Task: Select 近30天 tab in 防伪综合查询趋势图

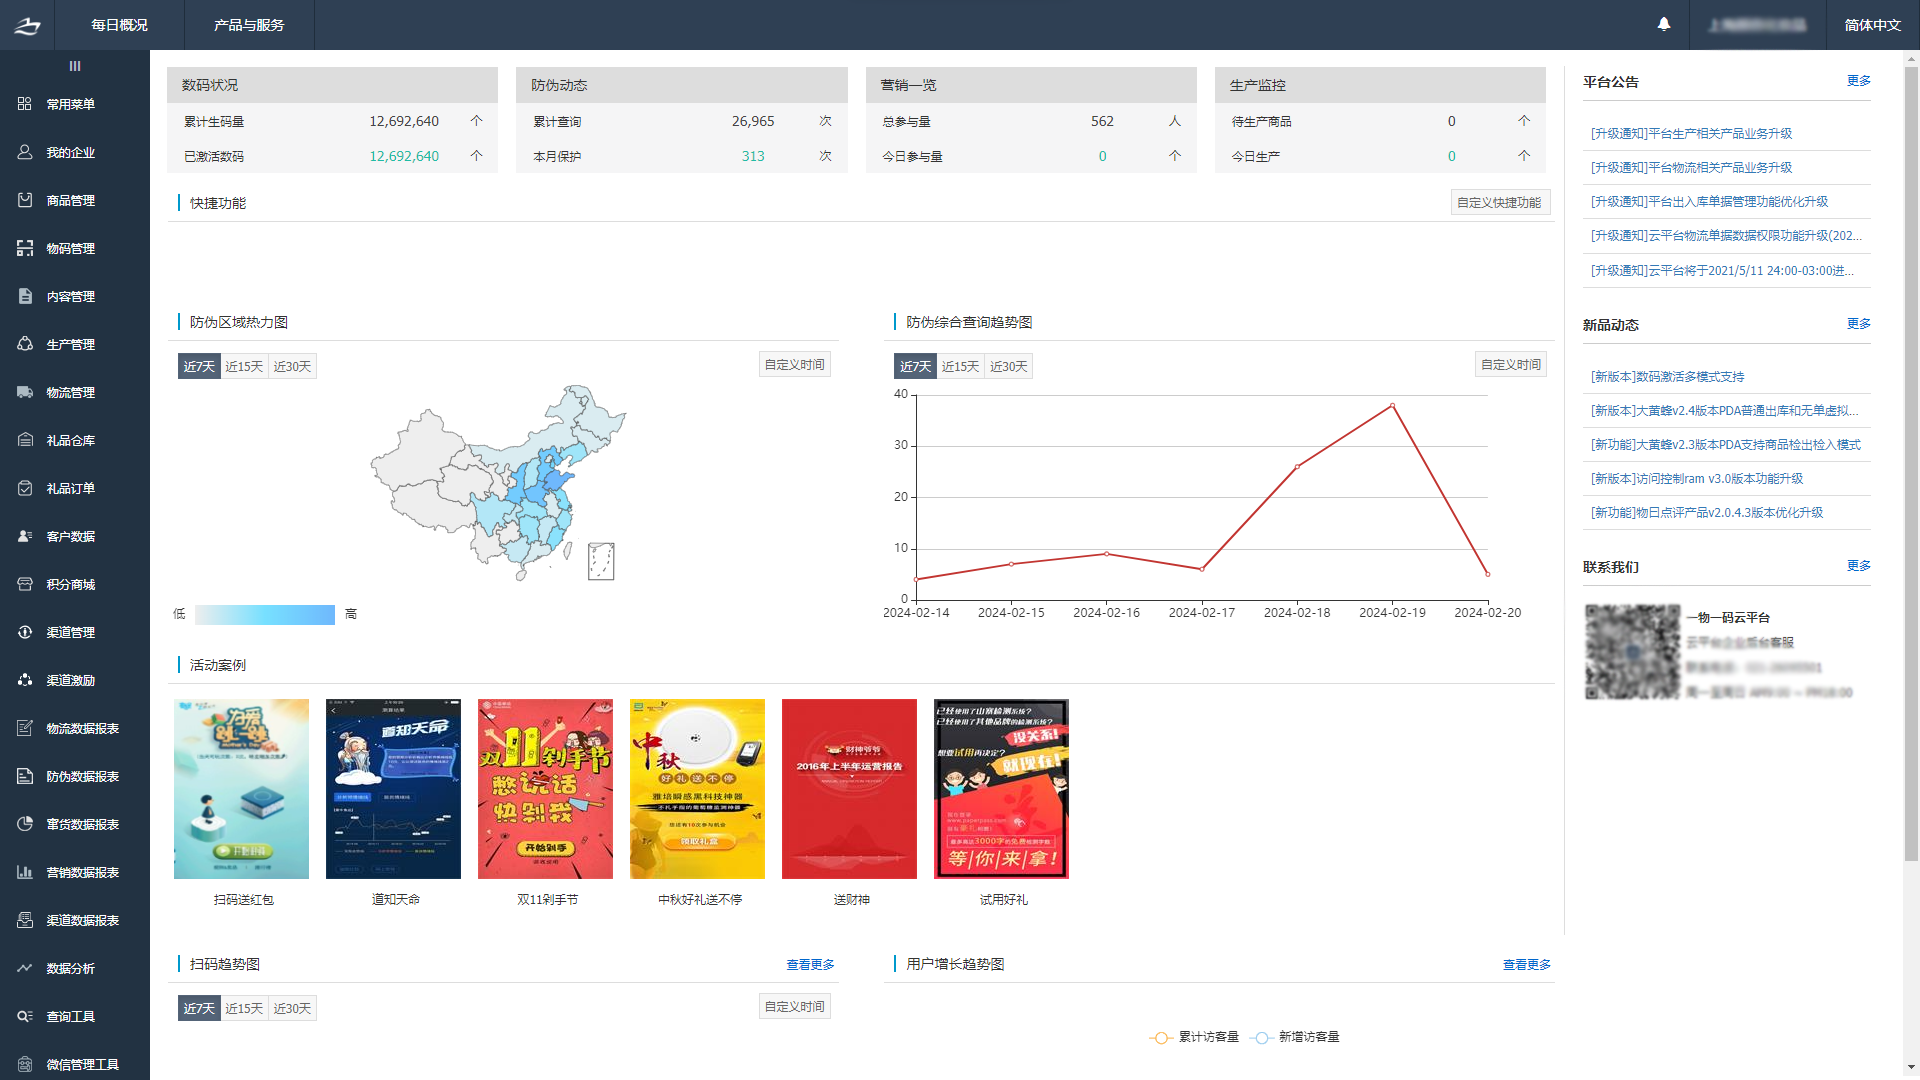Action: click(x=1008, y=367)
